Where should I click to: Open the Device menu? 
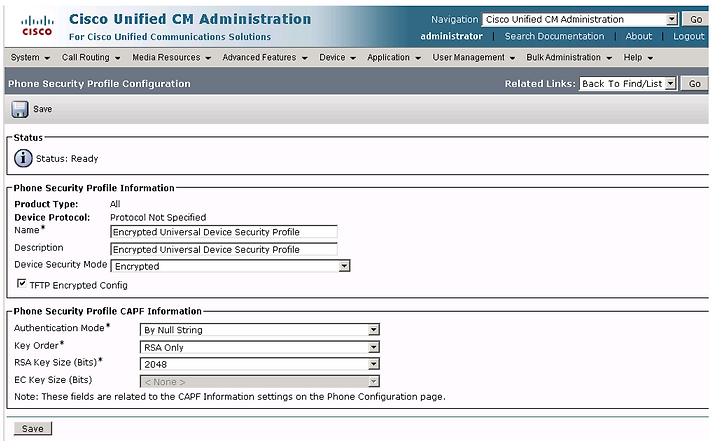338,57
